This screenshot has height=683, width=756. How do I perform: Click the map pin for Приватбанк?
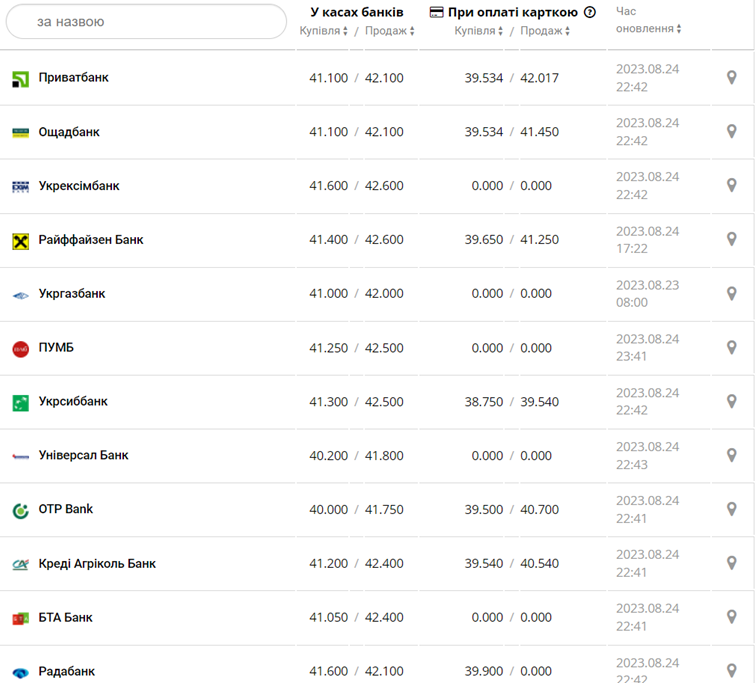(731, 78)
